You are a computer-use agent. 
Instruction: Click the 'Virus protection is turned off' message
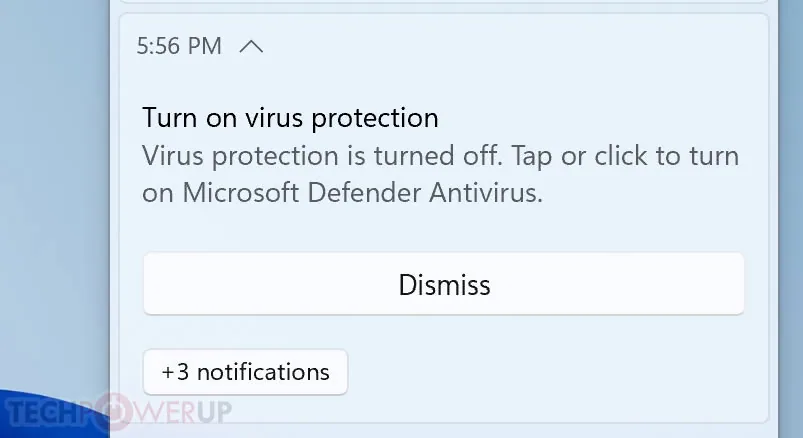click(322, 155)
